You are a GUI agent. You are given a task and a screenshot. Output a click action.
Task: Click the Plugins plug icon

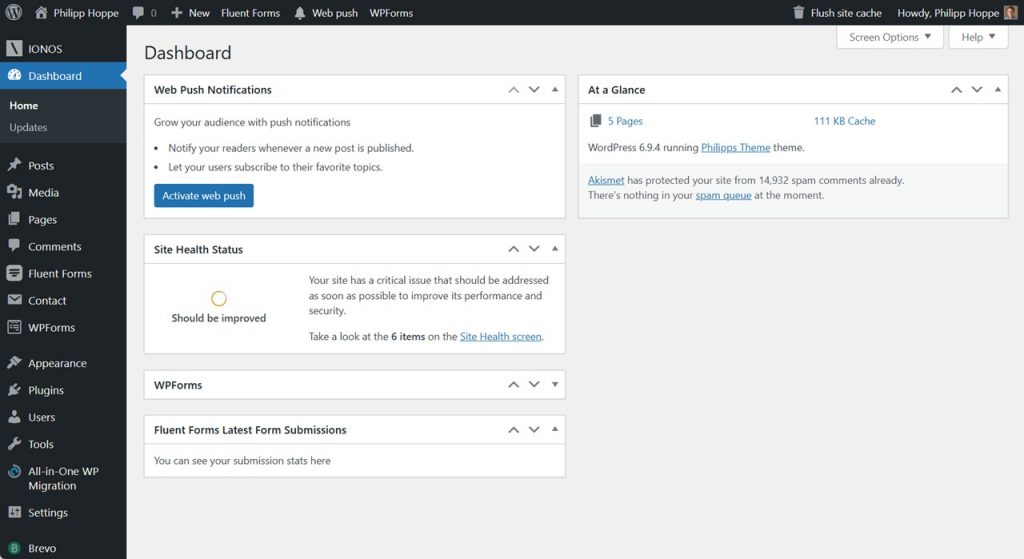tap(14, 390)
